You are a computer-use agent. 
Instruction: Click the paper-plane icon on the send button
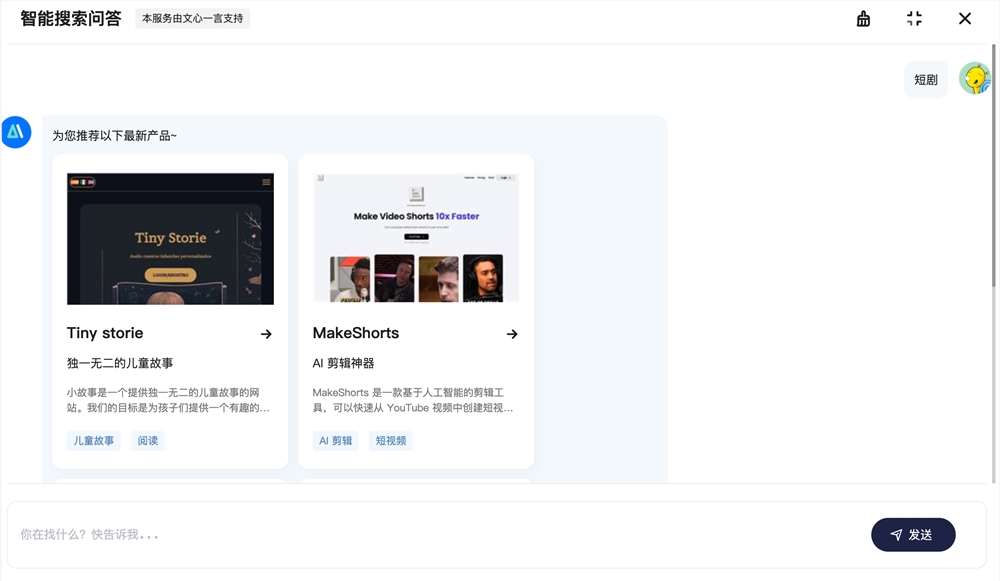(x=896, y=534)
